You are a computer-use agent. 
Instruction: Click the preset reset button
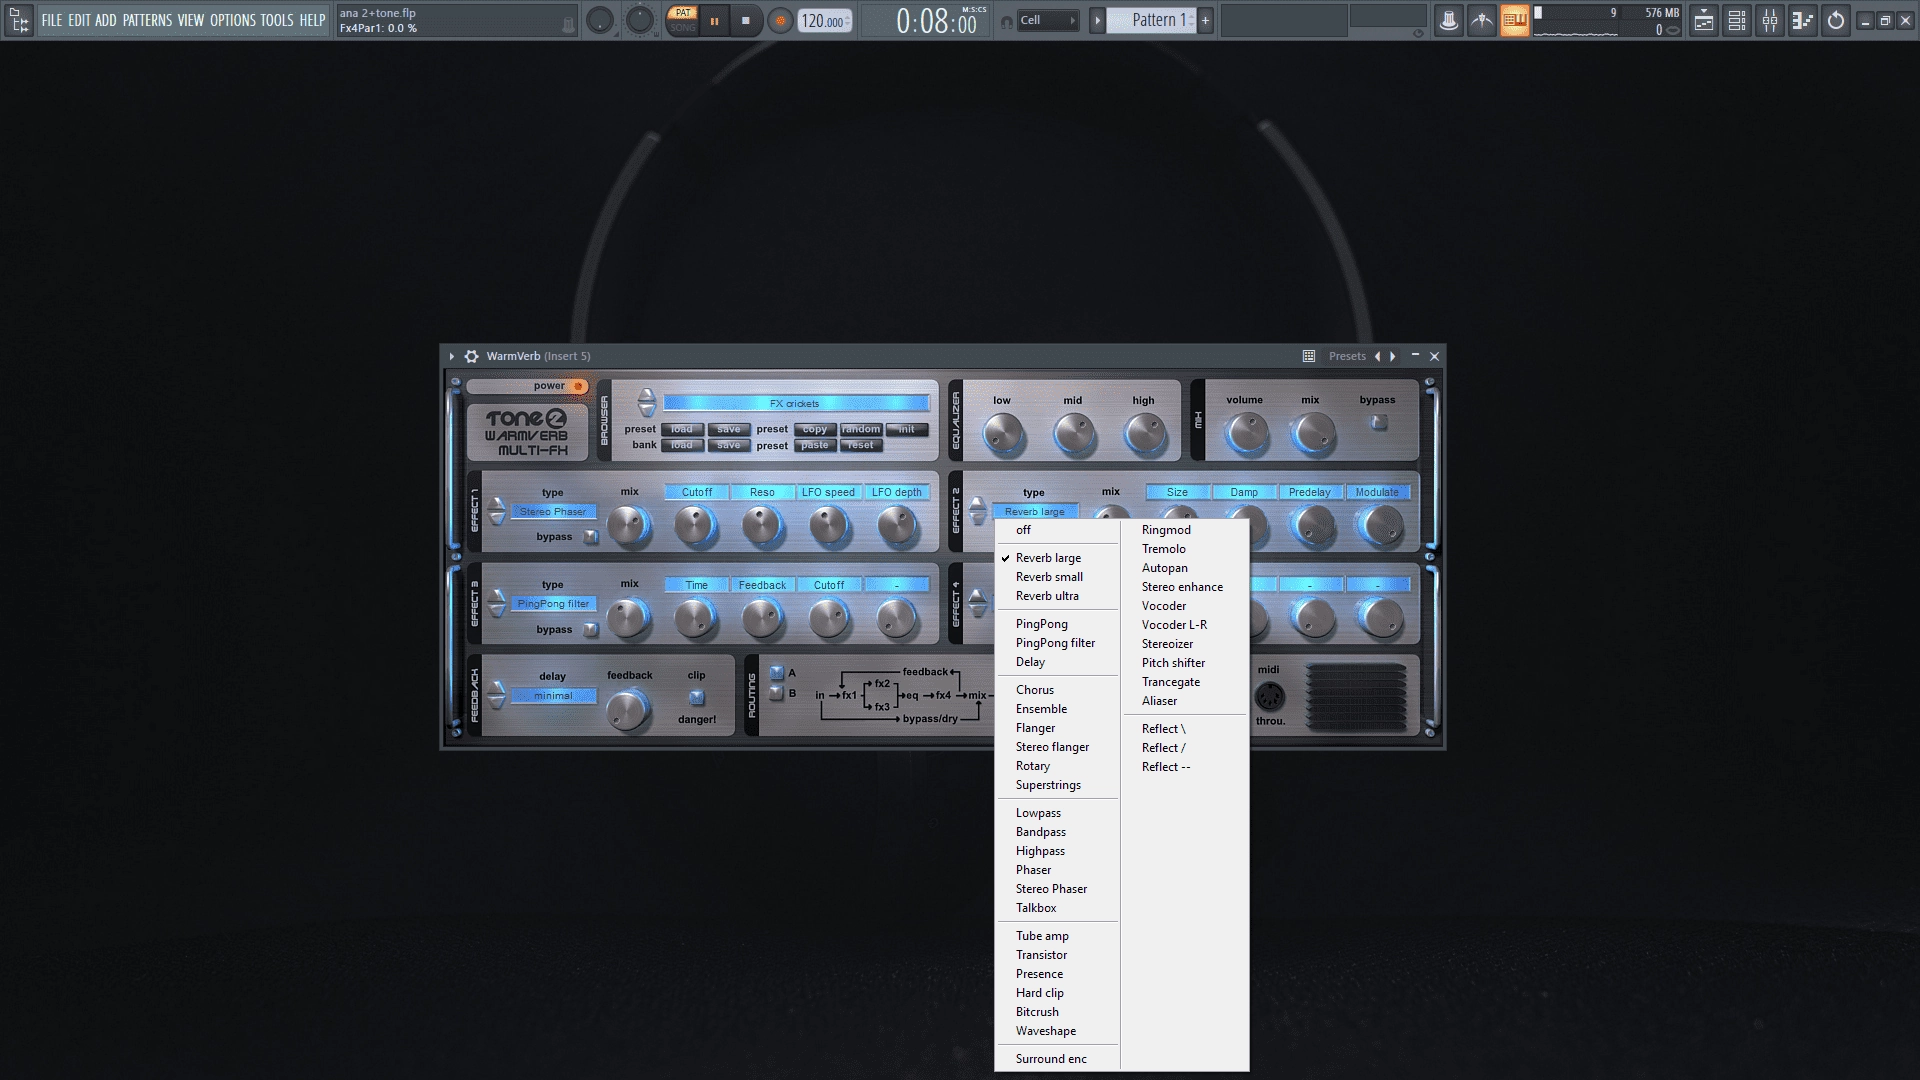[x=861, y=445]
